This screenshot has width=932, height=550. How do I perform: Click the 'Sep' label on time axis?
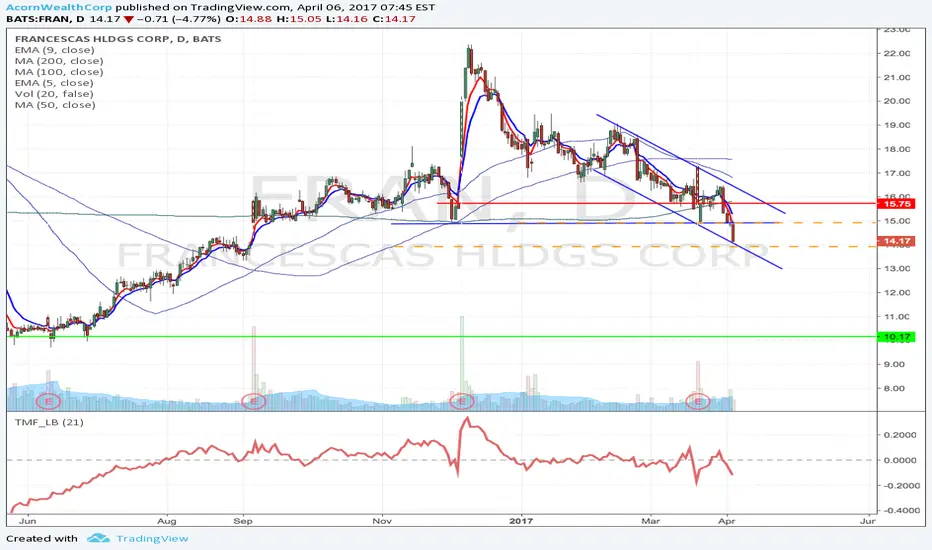[x=243, y=521]
